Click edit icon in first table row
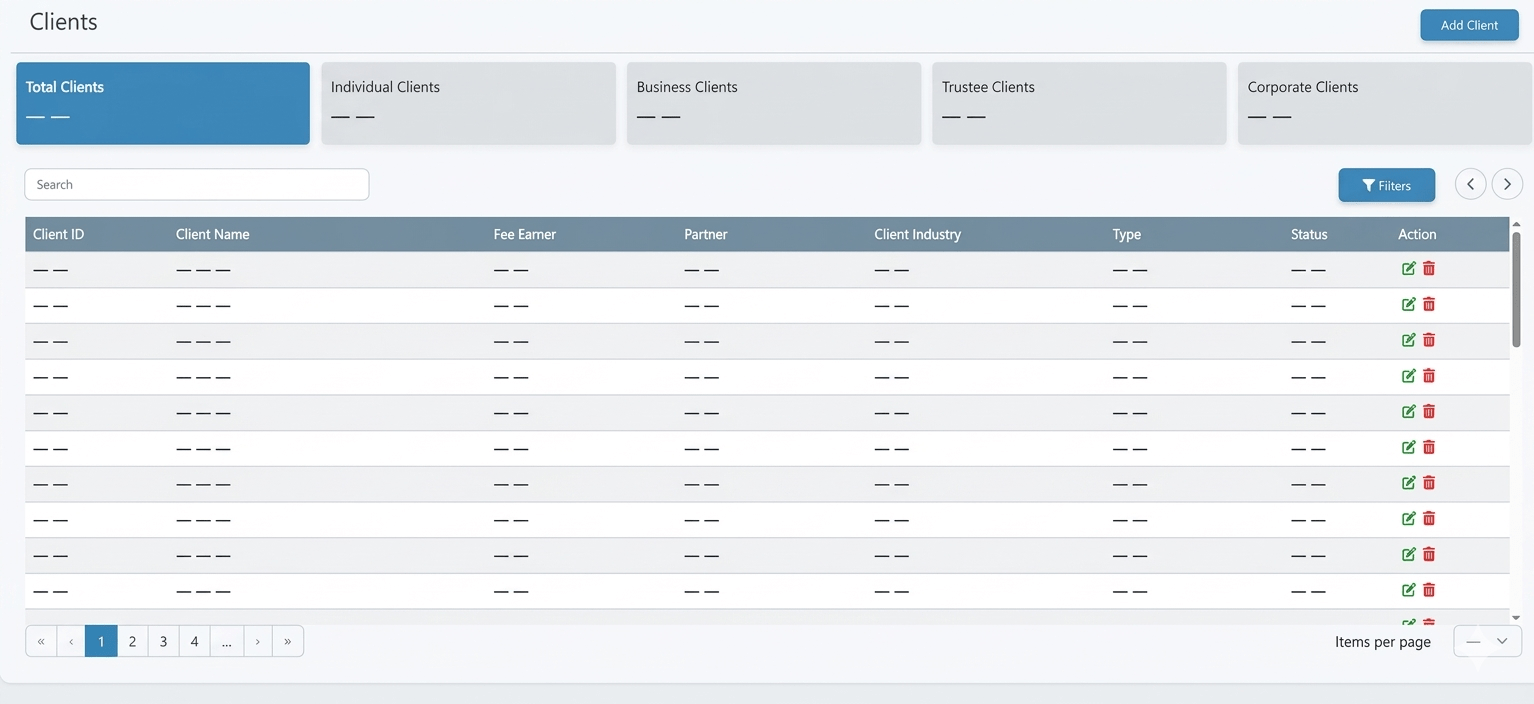The width and height of the screenshot is (1534, 704). (x=1408, y=268)
